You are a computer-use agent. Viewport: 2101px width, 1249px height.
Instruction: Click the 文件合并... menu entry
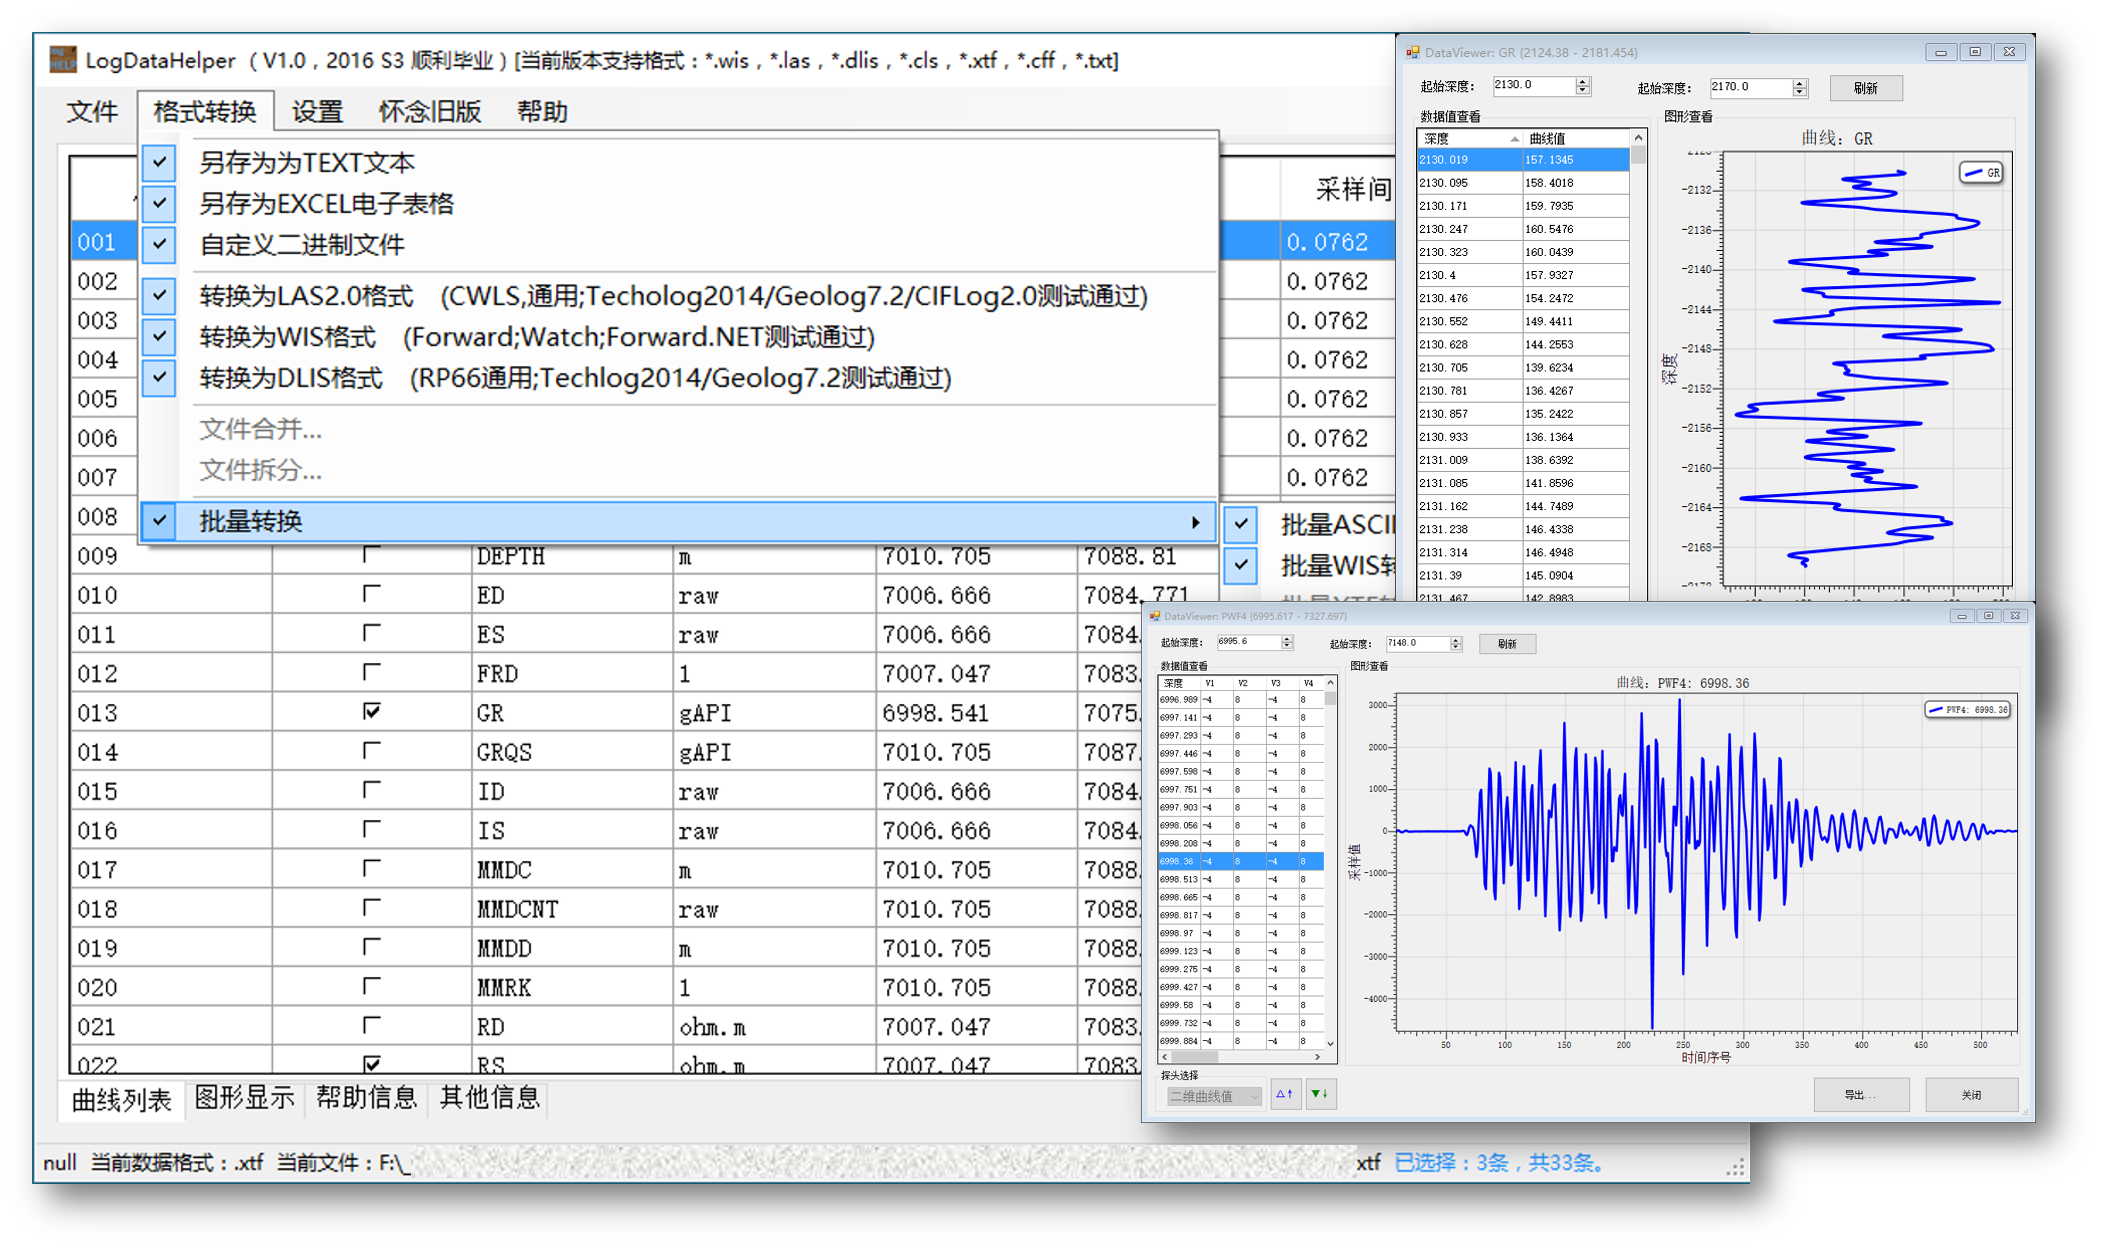point(260,429)
